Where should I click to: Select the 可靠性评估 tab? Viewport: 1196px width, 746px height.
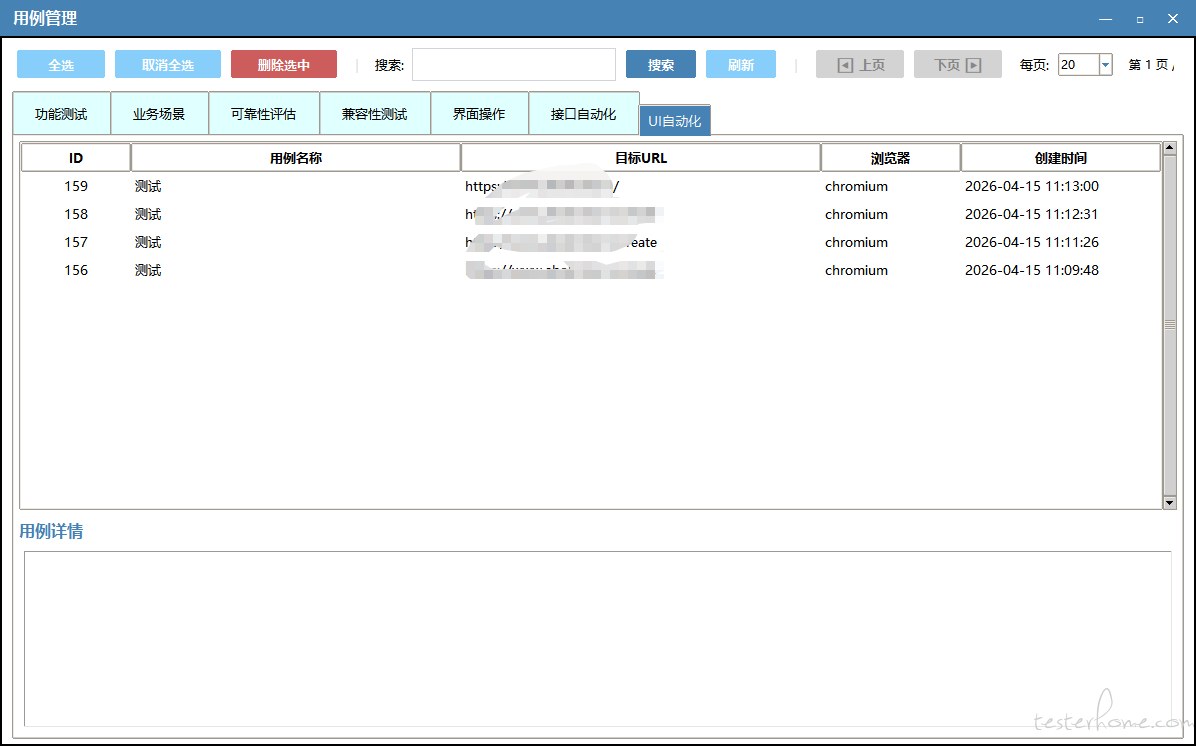pos(264,114)
